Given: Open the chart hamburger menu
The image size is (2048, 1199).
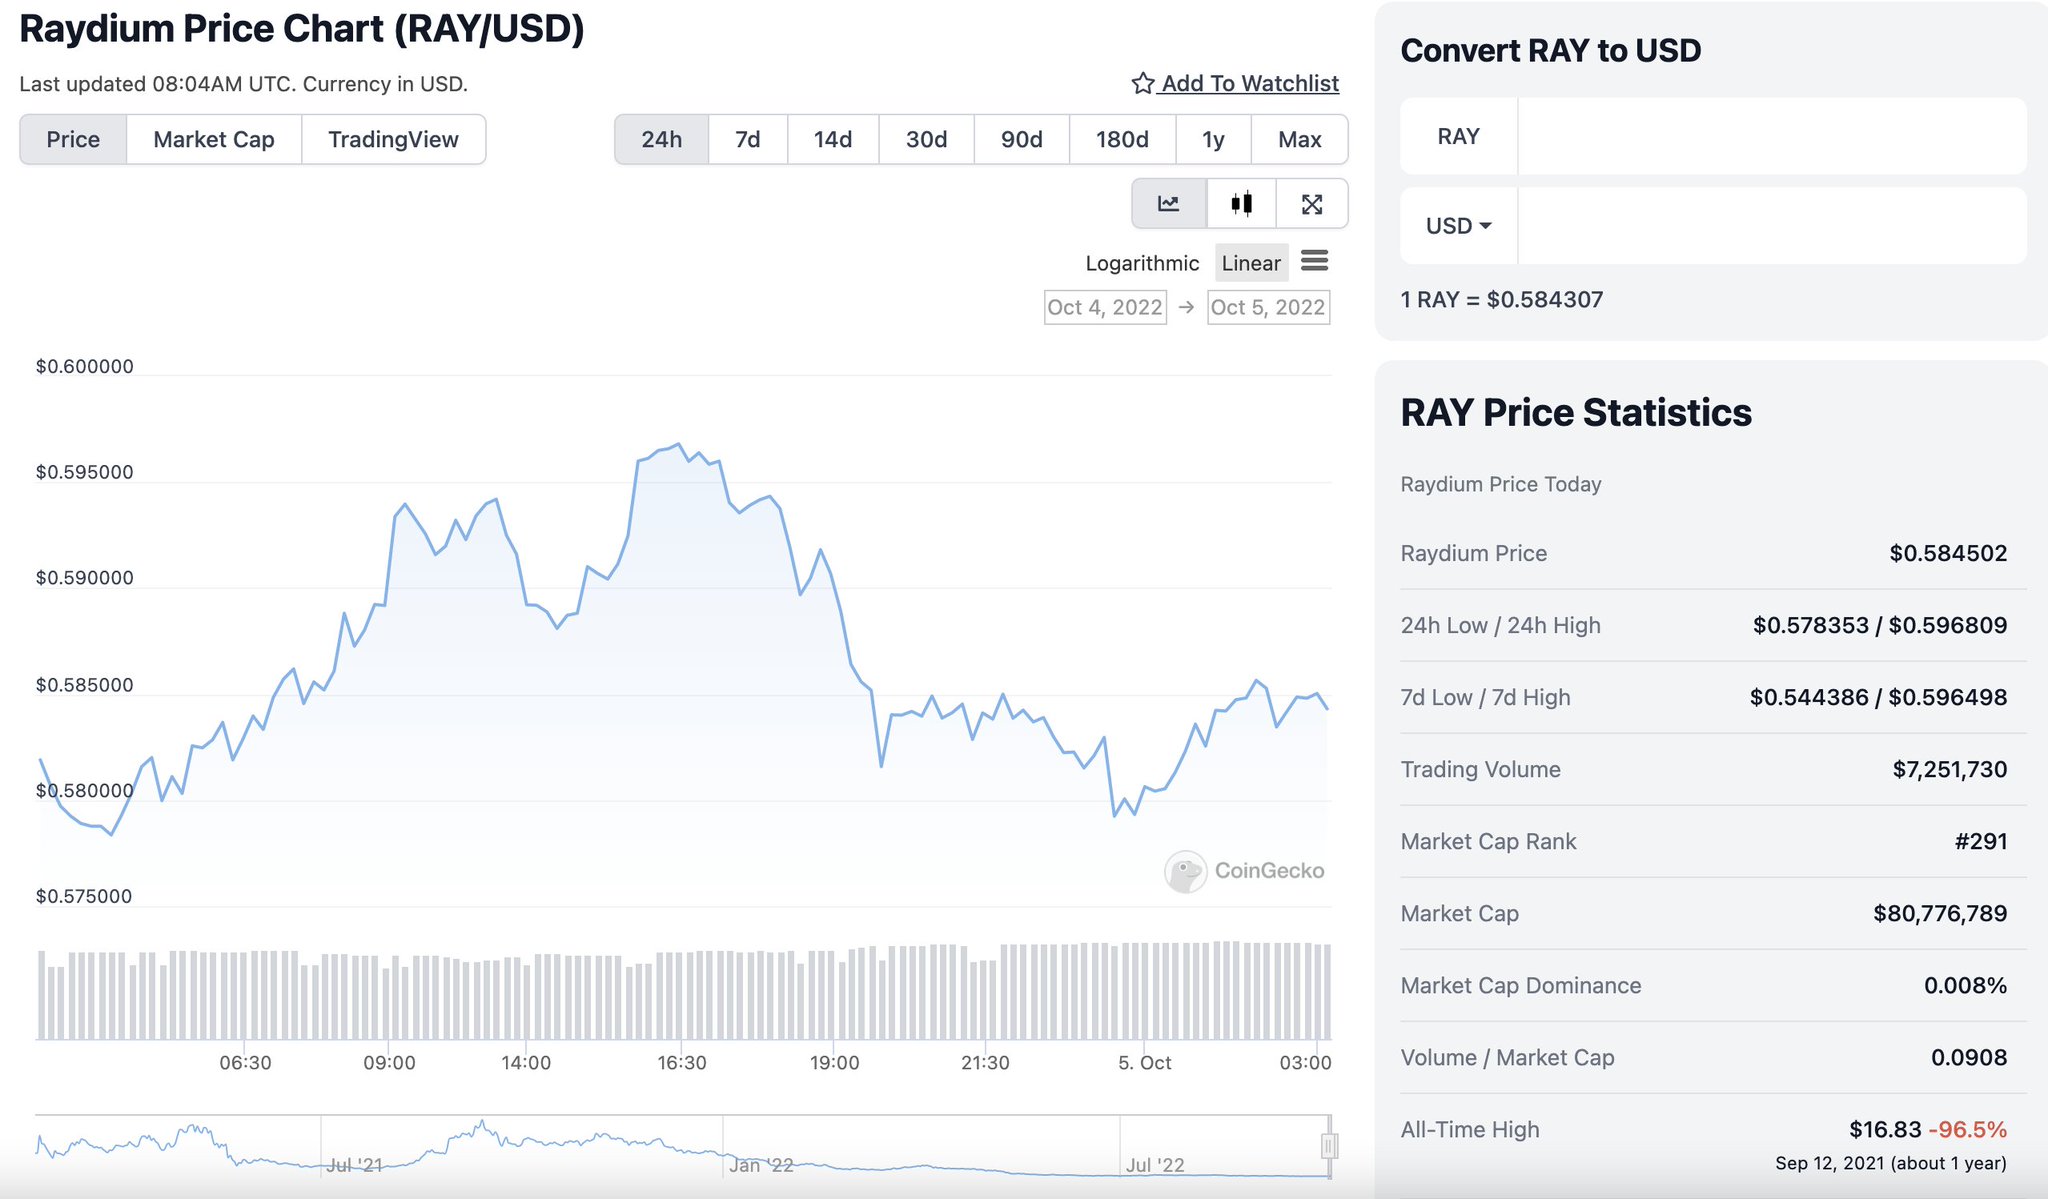Looking at the screenshot, I should [1315, 261].
